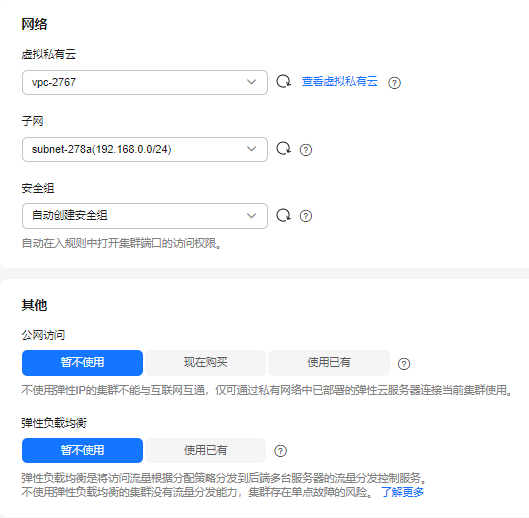Open the 自动创建安全组 dropdown

tap(145, 216)
